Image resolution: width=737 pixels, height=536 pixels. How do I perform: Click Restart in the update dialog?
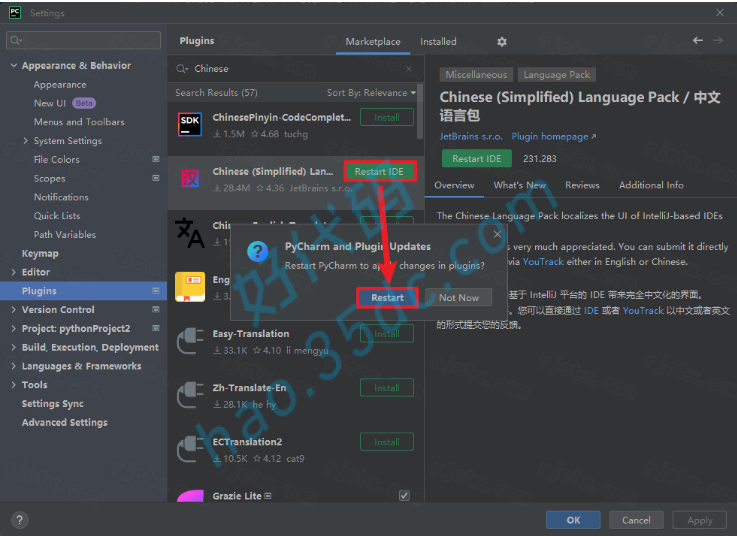click(x=387, y=298)
